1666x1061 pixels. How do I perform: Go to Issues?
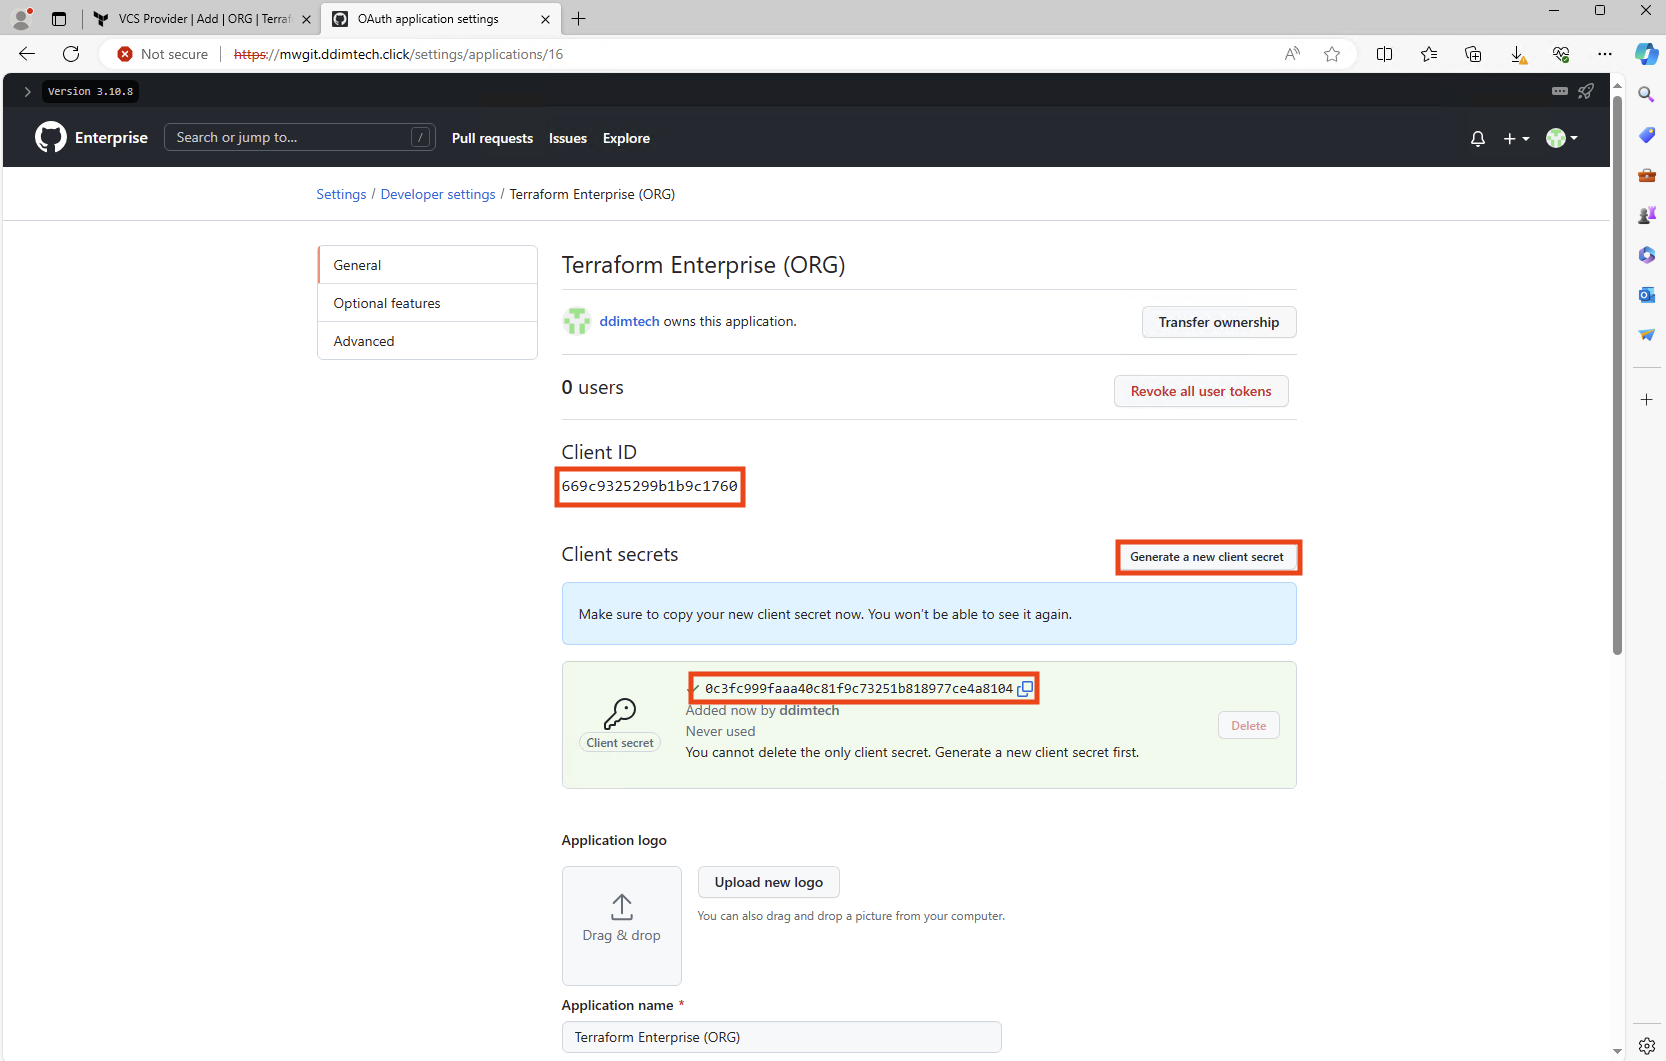point(568,138)
